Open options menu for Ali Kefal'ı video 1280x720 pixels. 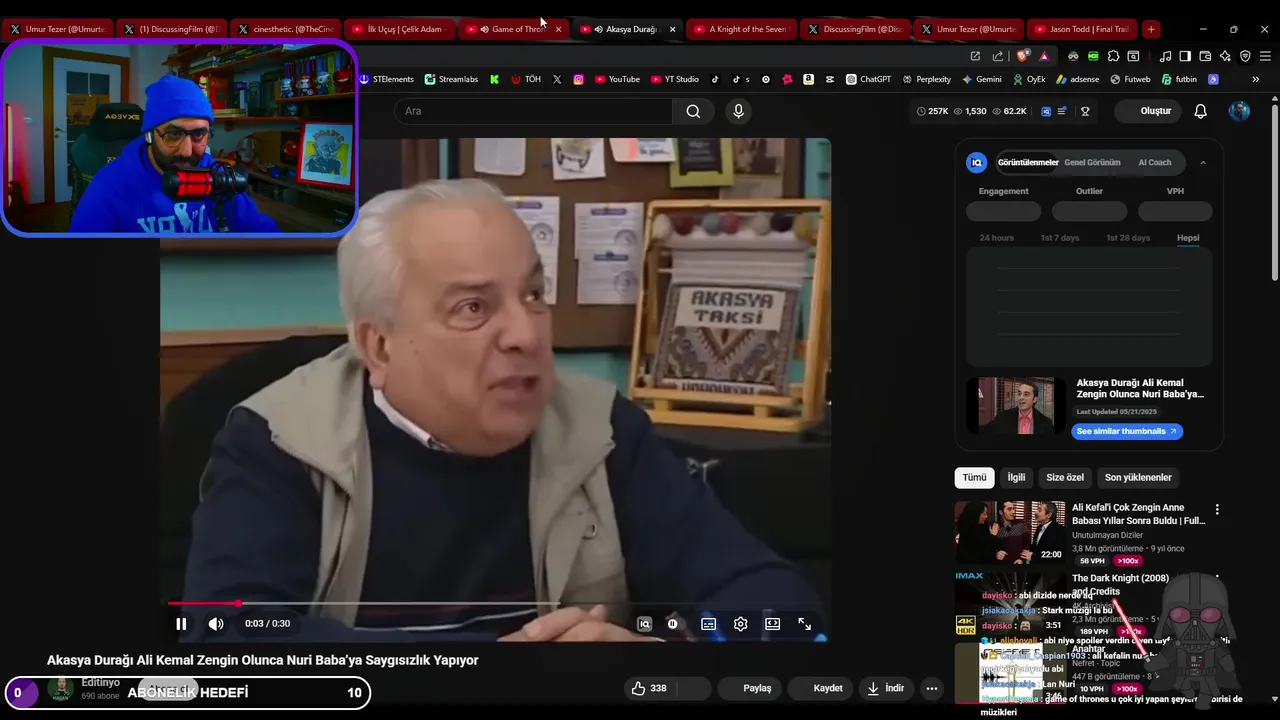coord(1217,510)
